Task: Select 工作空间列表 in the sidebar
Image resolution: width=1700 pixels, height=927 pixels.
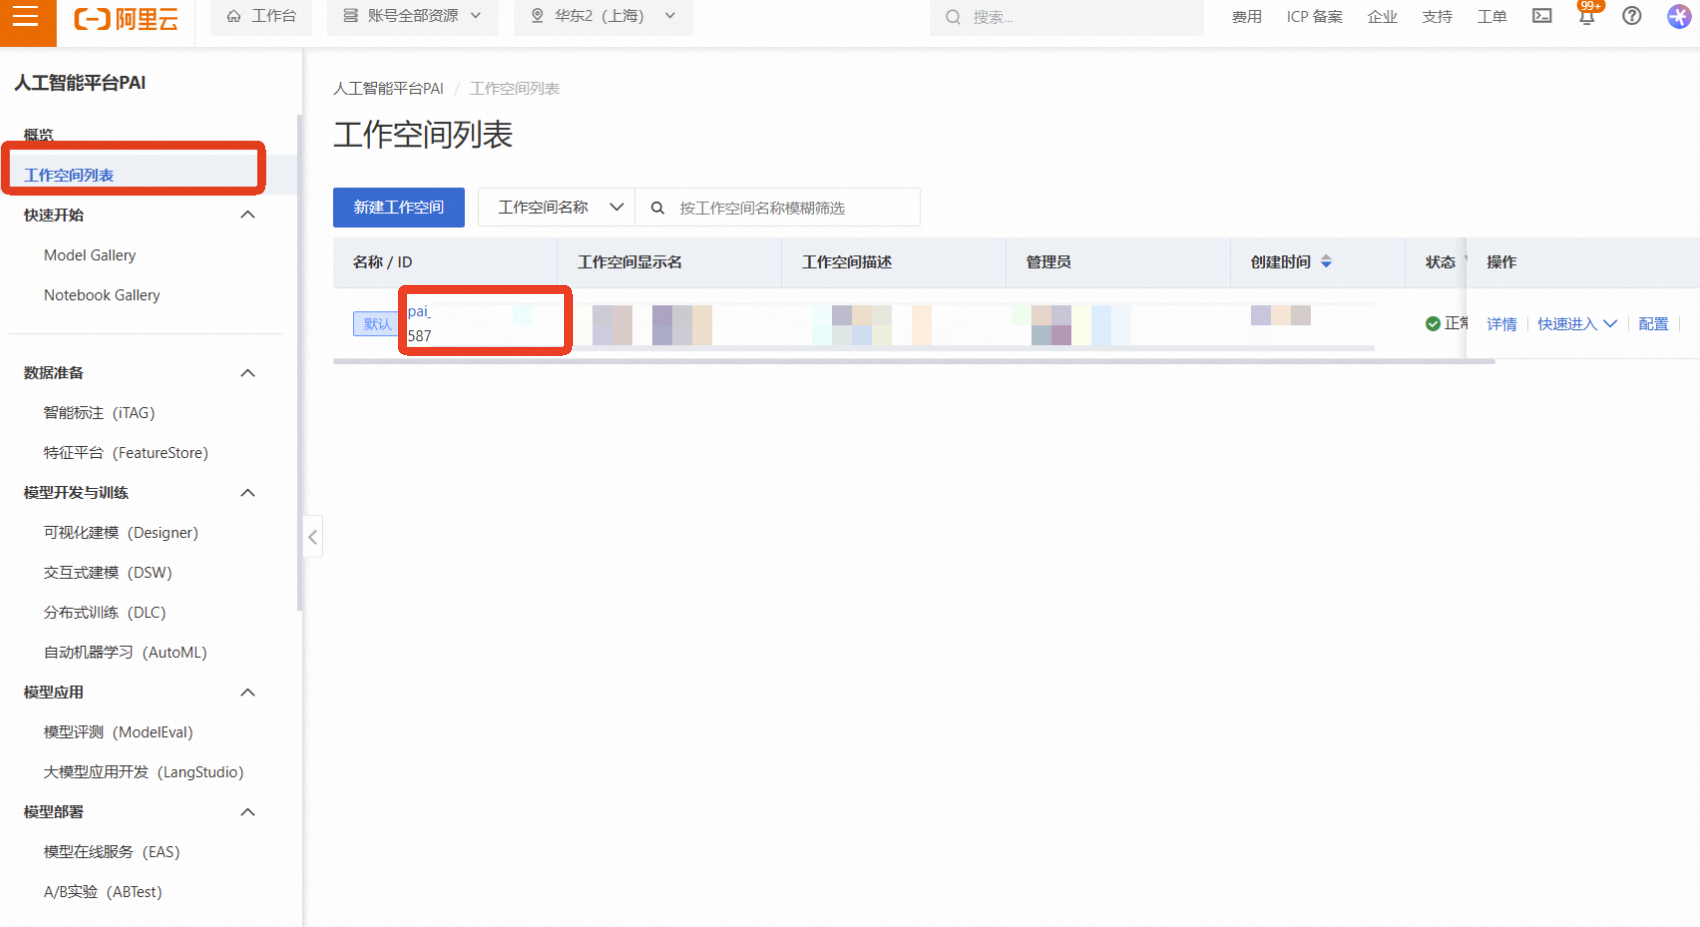Action: point(69,175)
